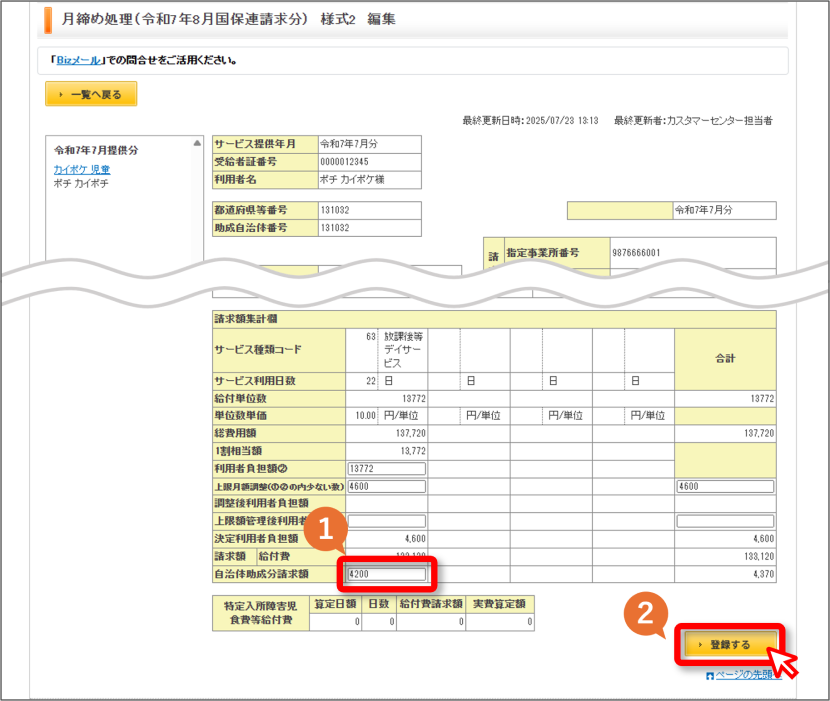Go to ページの先頭 link
This screenshot has height=701, width=830.
point(745,675)
